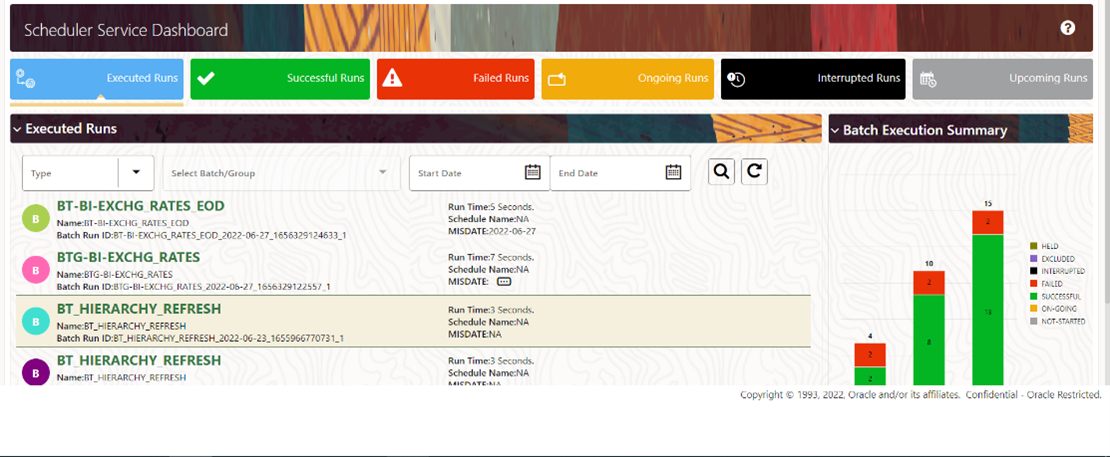Click the Scheduler Service Dashboard title
This screenshot has height=457, width=1110.
coord(126,30)
